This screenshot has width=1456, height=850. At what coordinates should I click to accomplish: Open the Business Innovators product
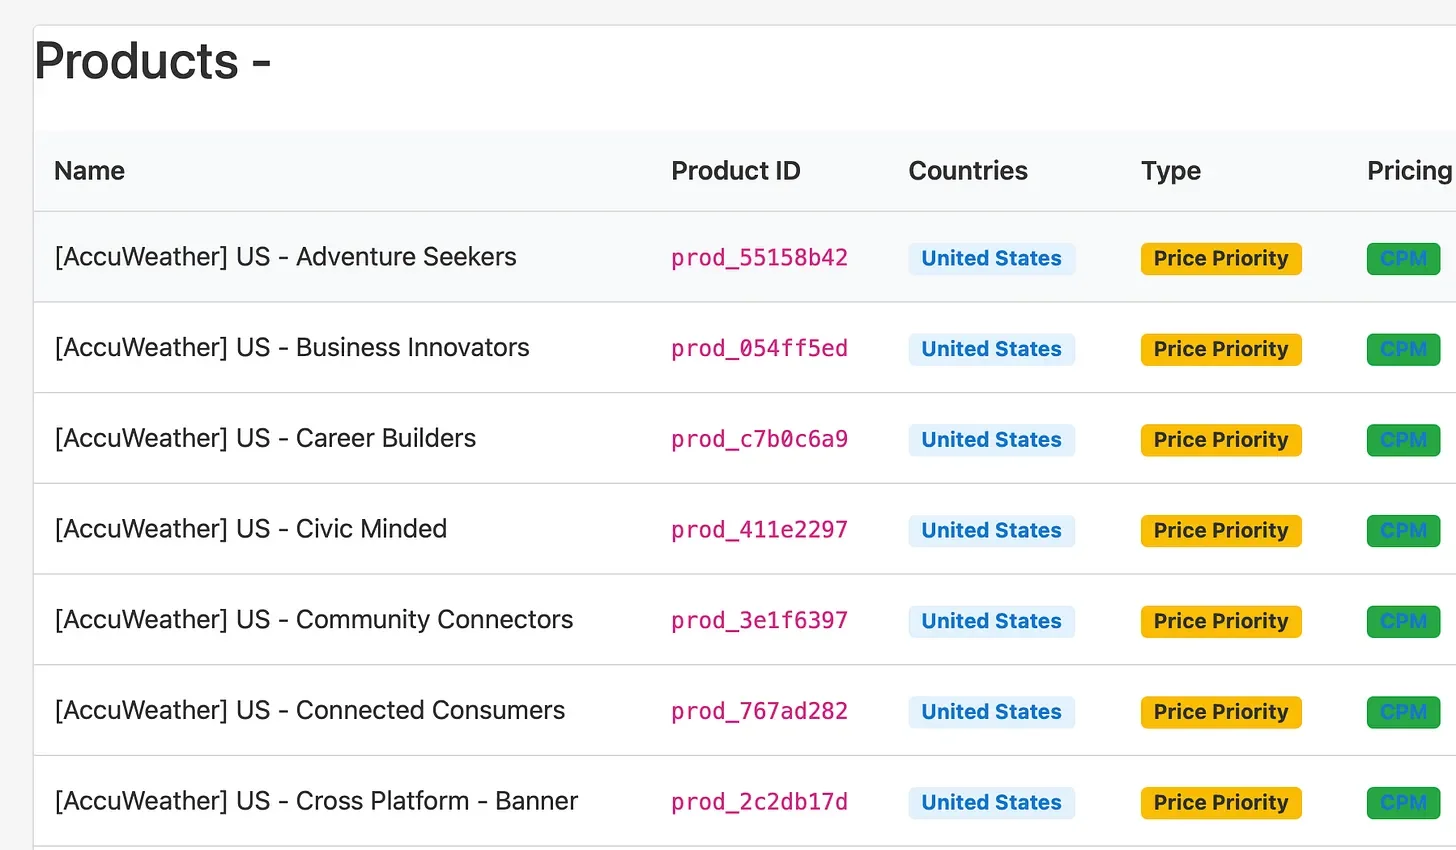coord(292,348)
